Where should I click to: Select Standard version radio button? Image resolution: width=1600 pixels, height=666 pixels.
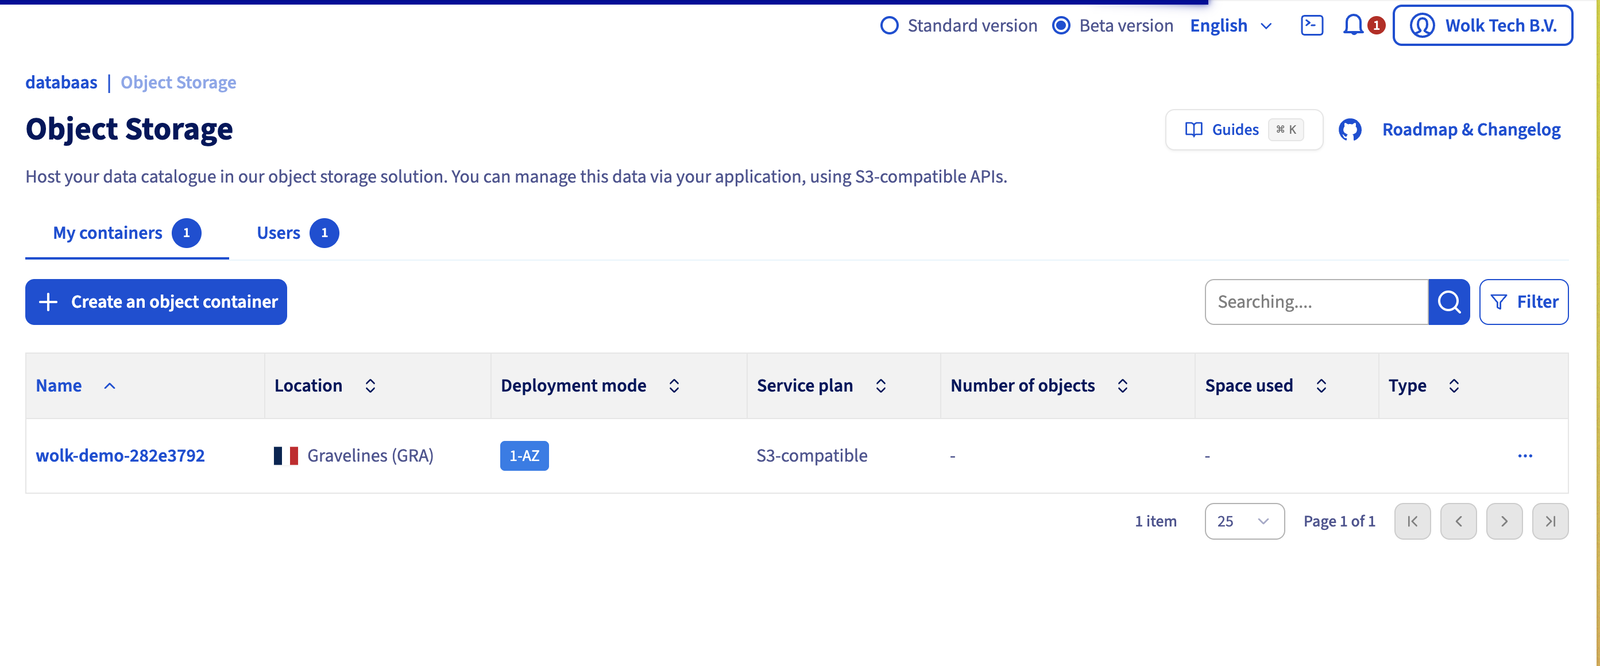[x=889, y=26]
